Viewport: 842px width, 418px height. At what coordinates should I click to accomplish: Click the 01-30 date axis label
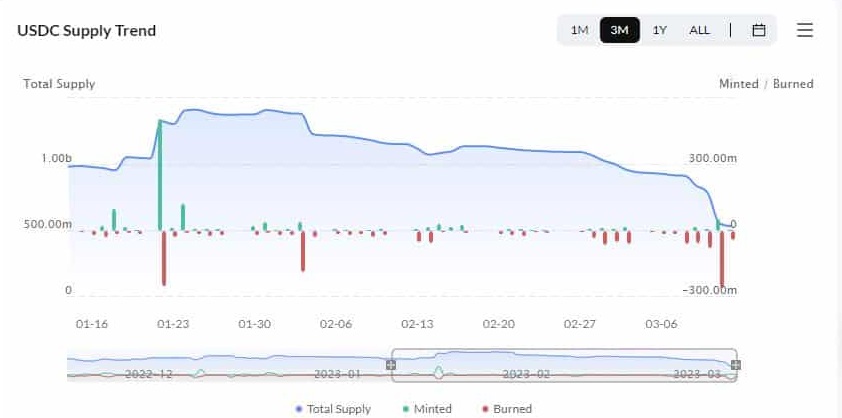coord(255,324)
